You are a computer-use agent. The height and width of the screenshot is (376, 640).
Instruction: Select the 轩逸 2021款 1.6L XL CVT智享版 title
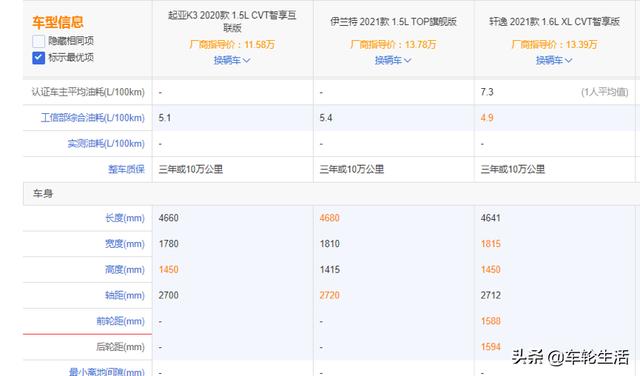tap(554, 22)
